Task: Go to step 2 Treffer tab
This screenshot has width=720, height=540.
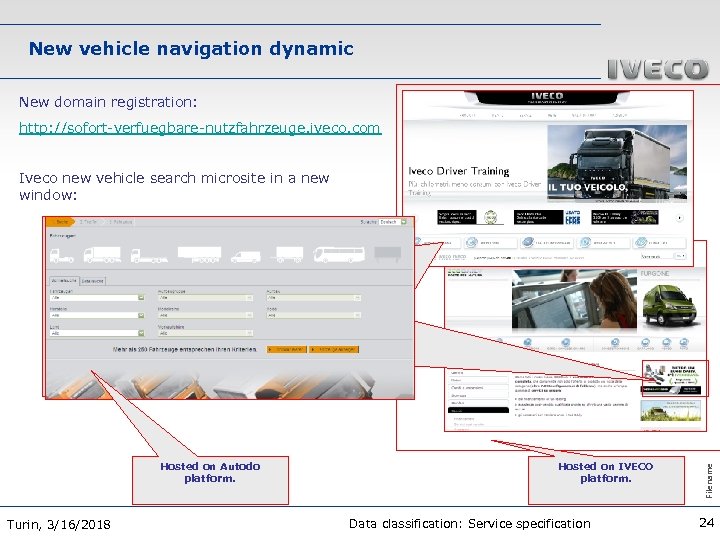Action: pos(89,222)
